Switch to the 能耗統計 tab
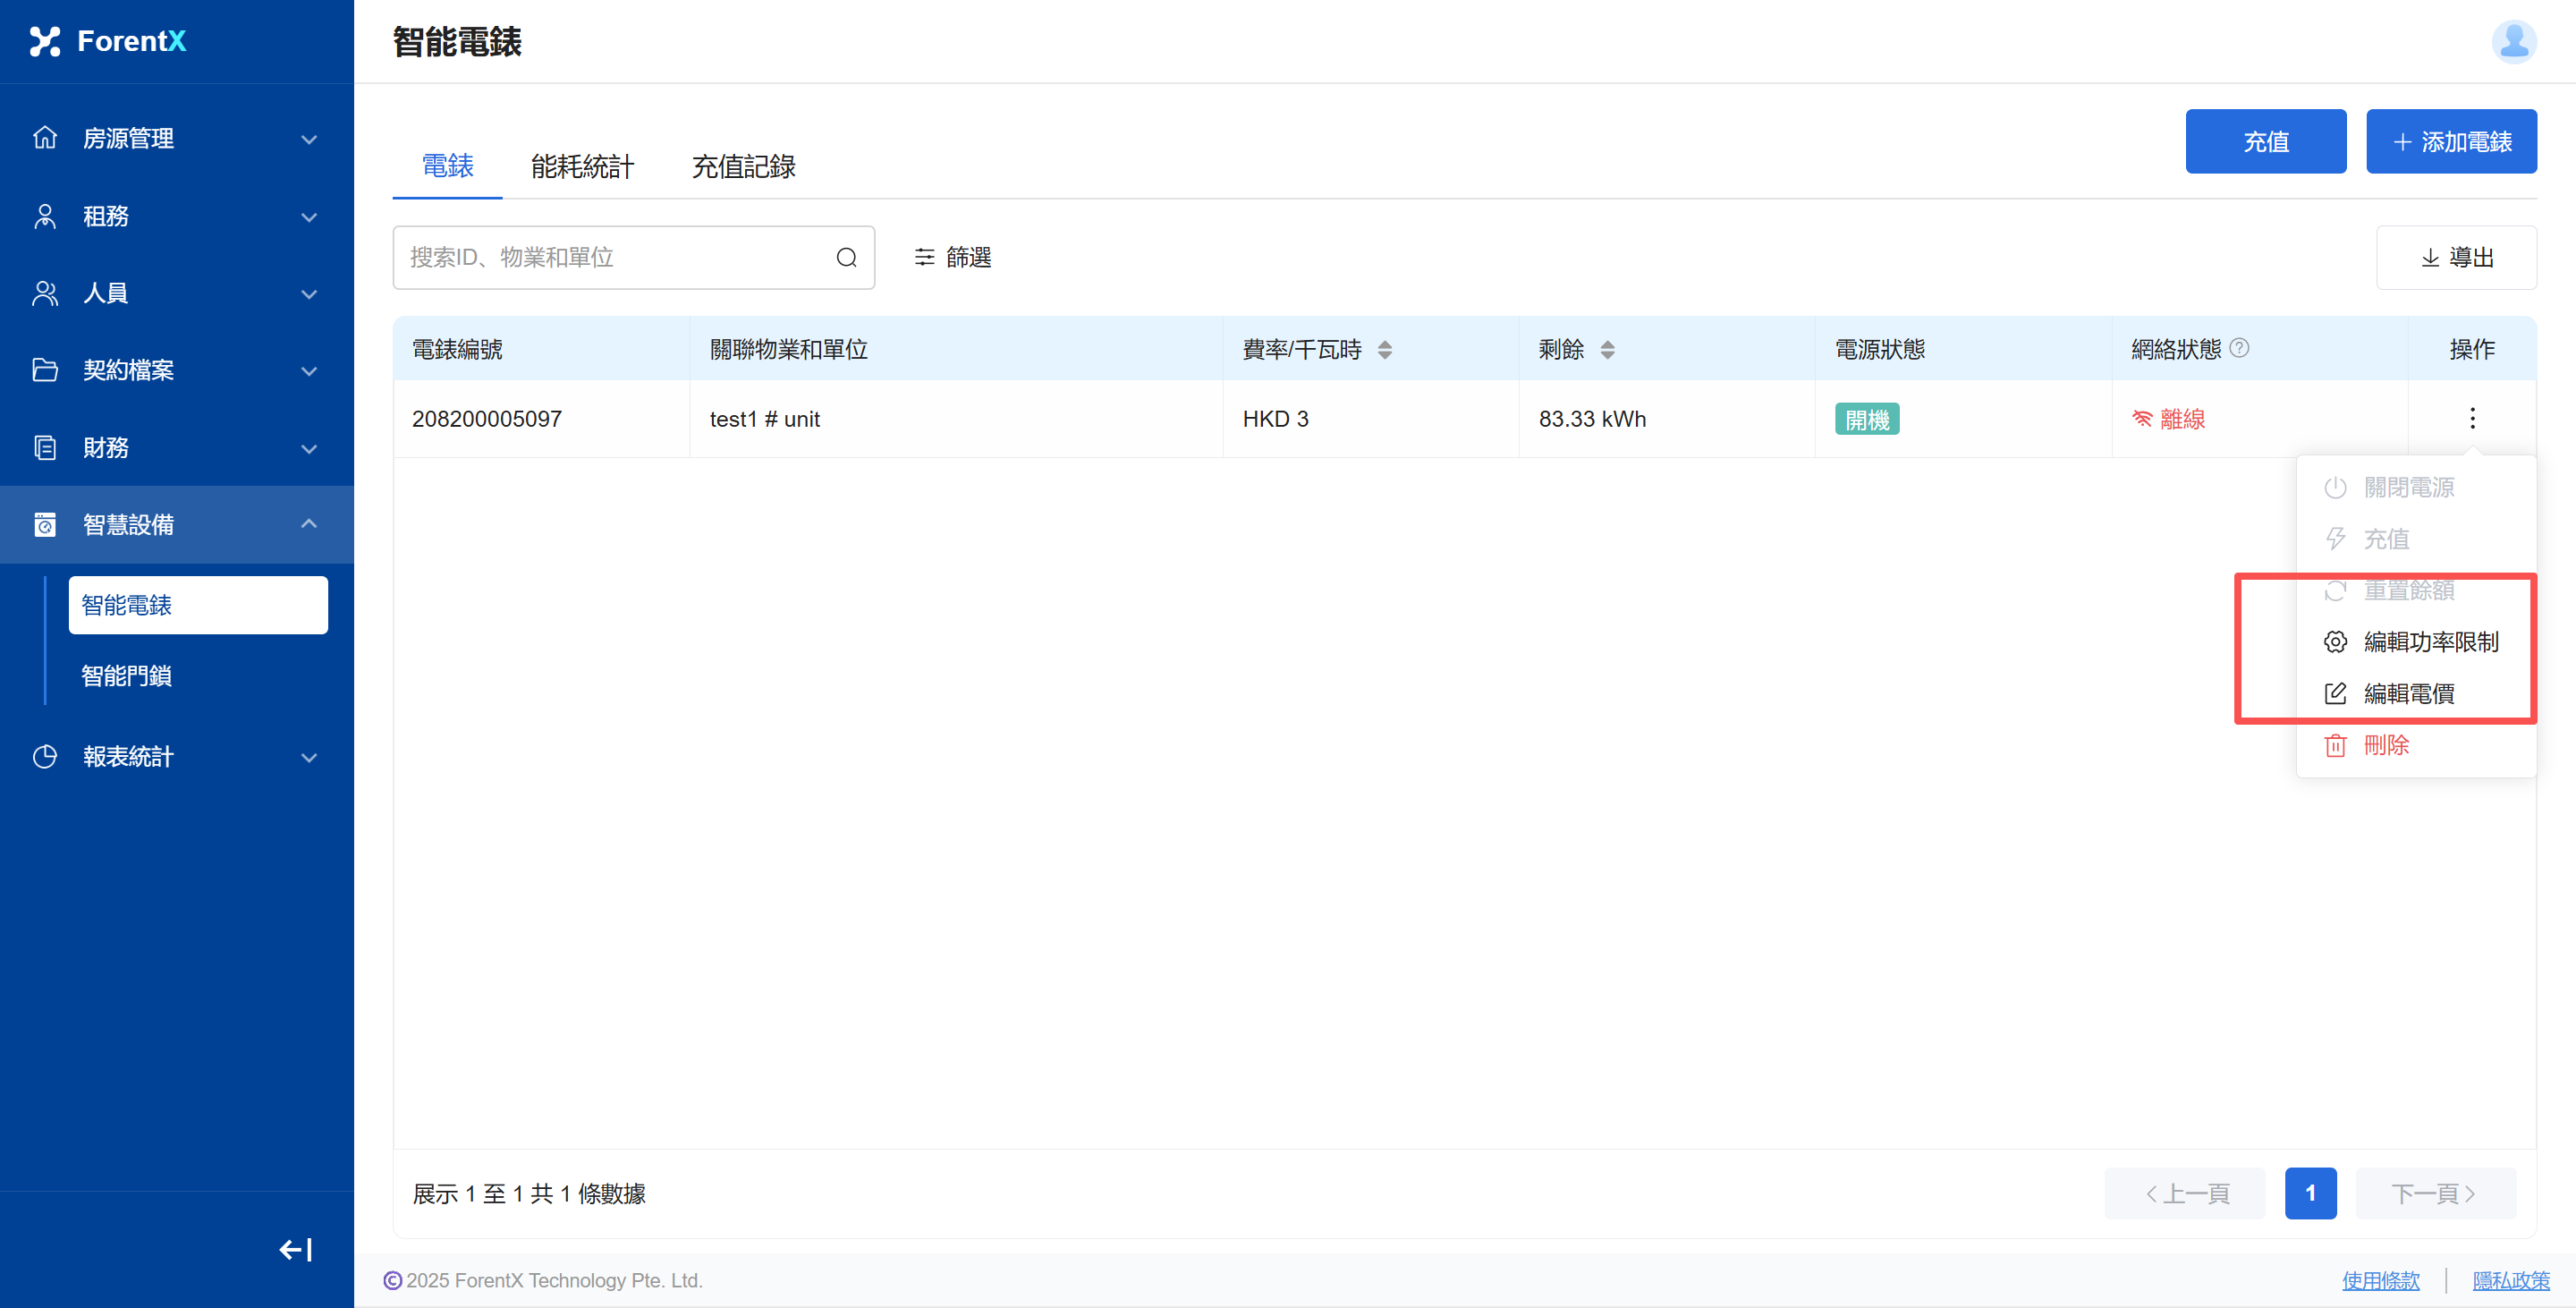The image size is (2576, 1308). click(582, 166)
